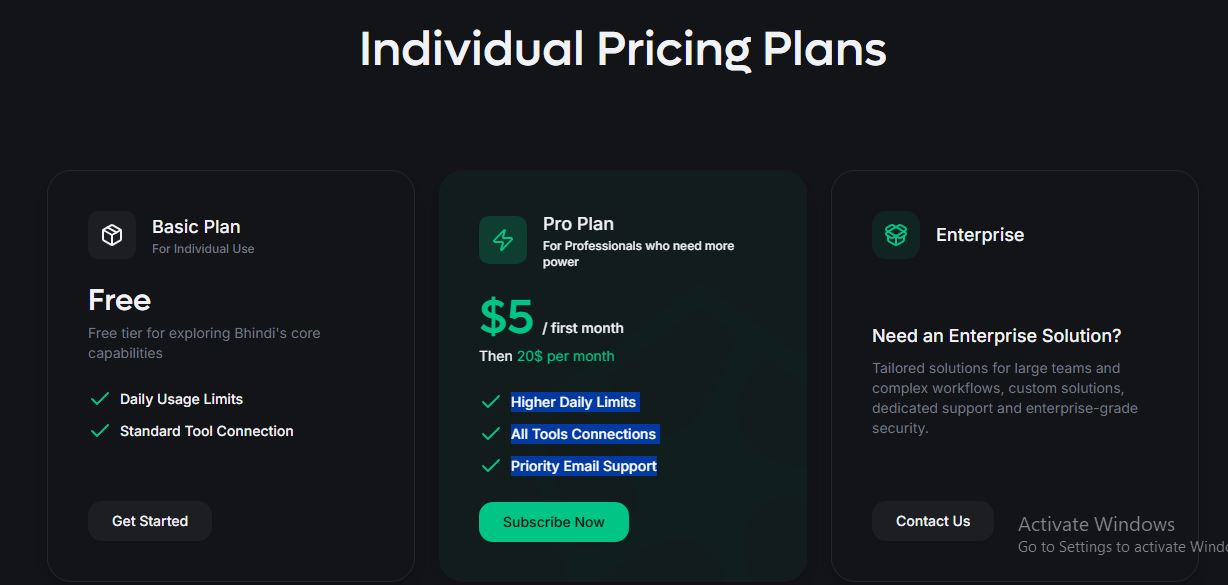Click the Individual Pricing Plans heading
Viewport: 1228px width, 585px height.
(x=623, y=49)
